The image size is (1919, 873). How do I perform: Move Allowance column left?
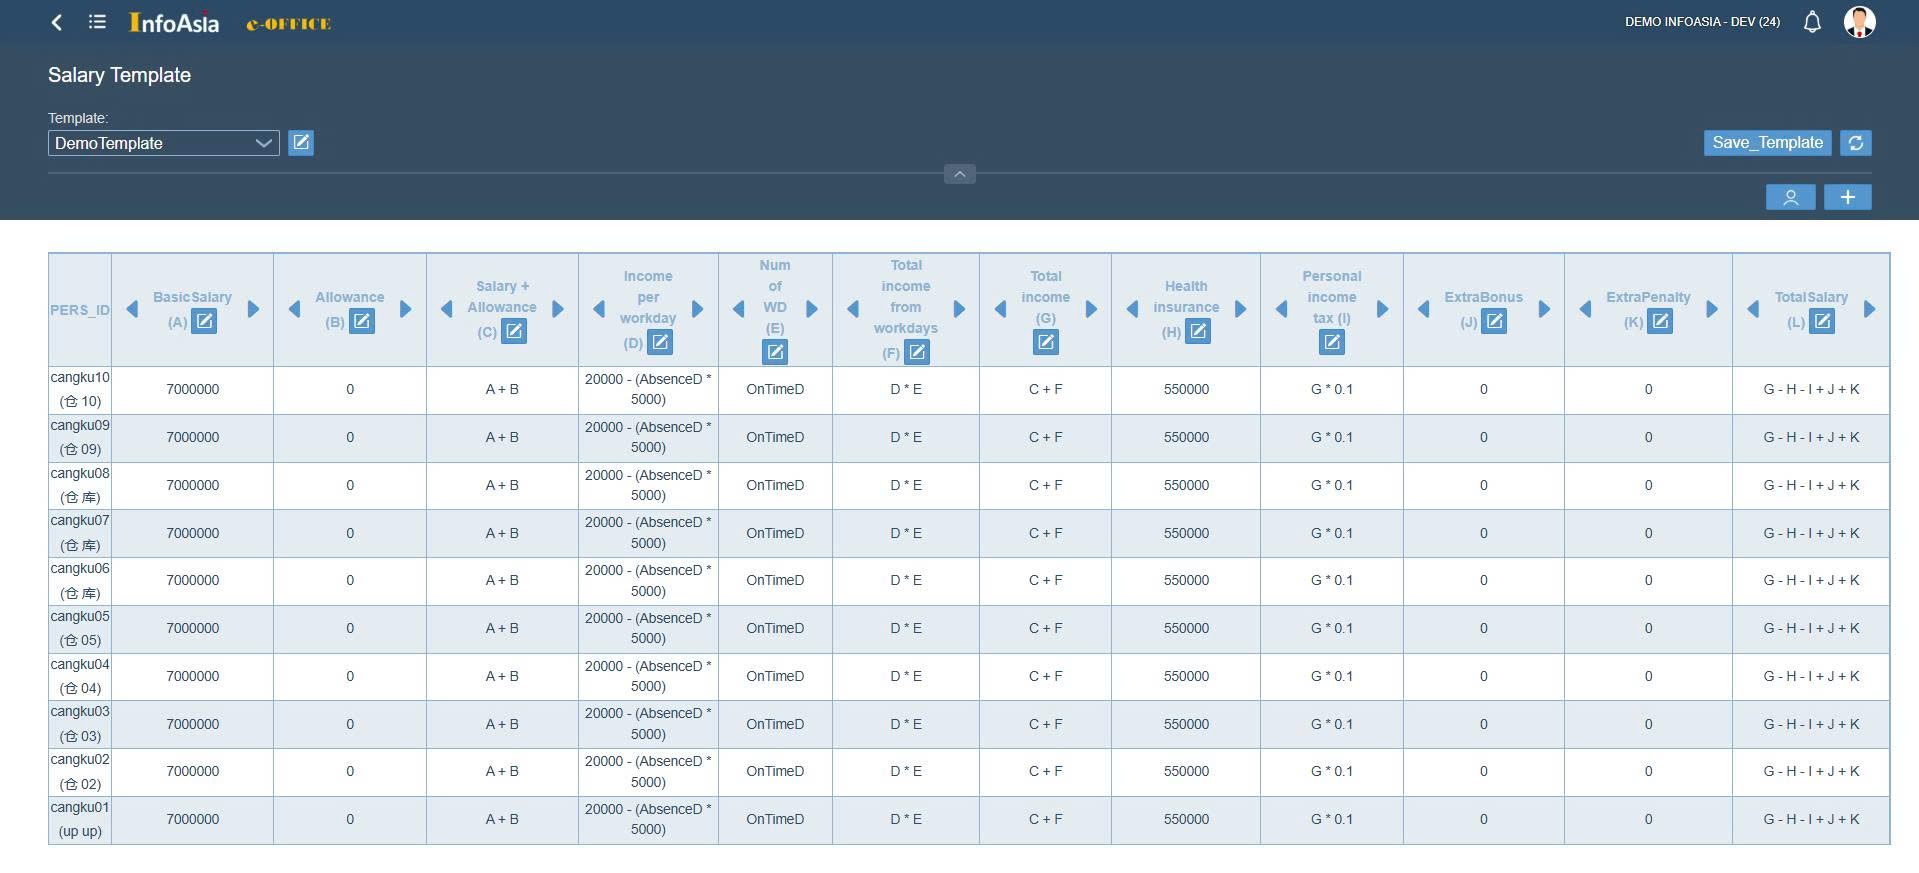(x=294, y=309)
